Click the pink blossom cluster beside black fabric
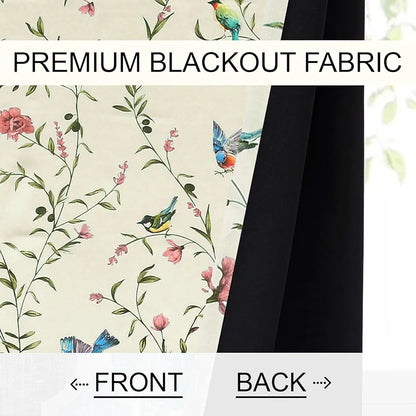 [220, 283]
